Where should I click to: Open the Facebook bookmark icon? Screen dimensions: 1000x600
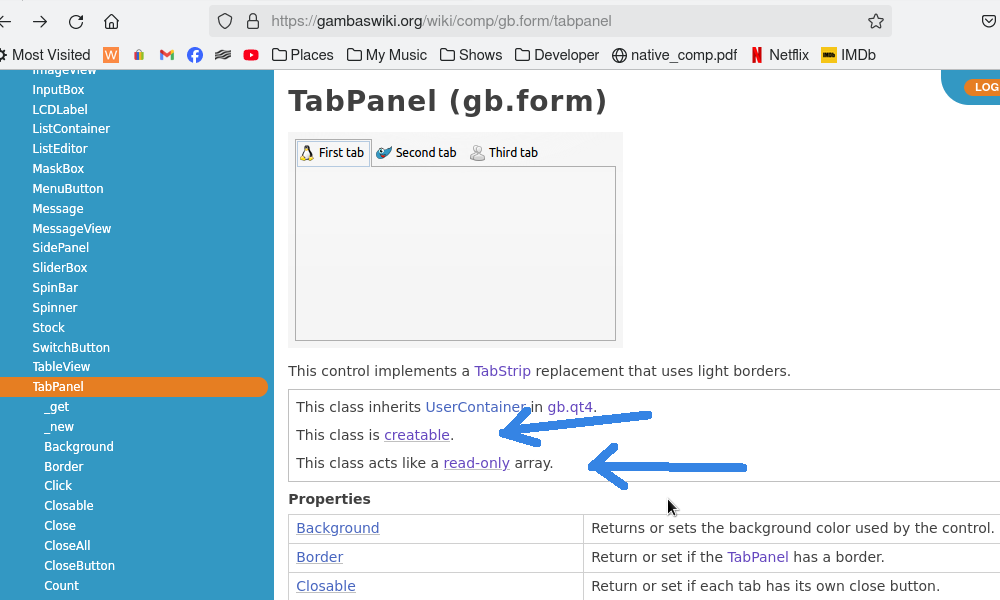[x=194, y=55]
